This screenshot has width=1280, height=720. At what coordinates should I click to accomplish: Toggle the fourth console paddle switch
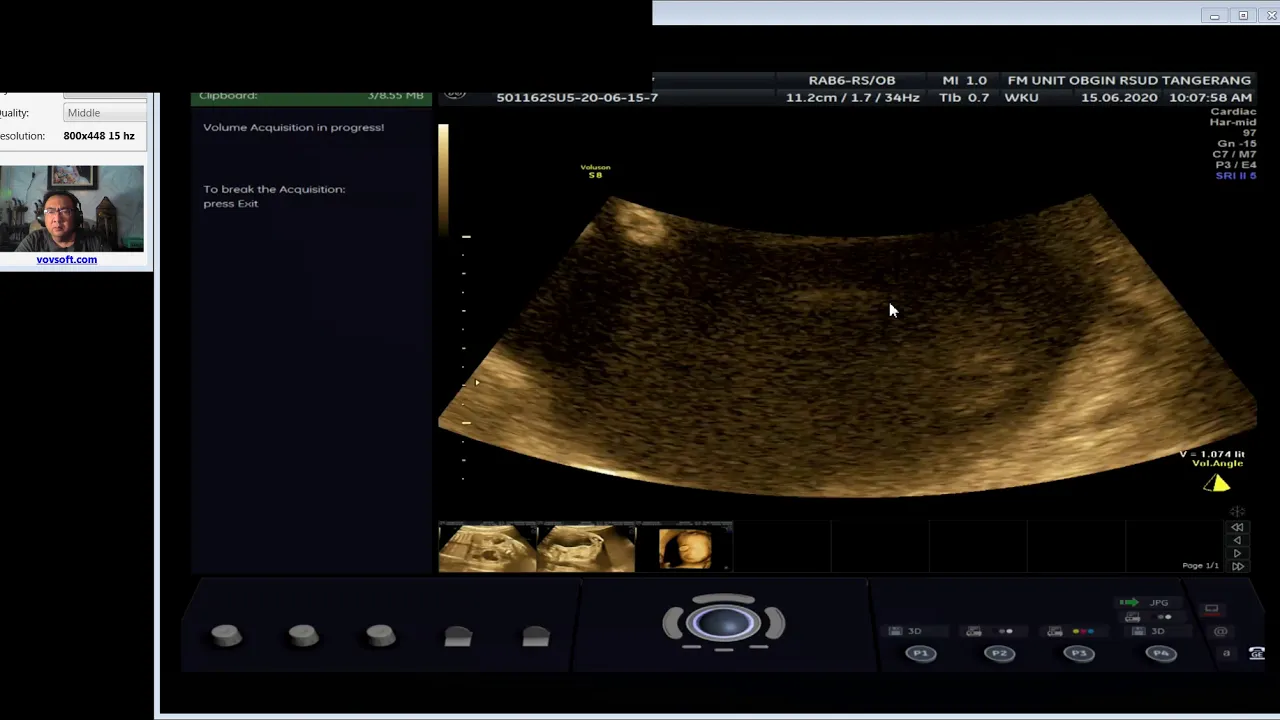[x=458, y=636]
